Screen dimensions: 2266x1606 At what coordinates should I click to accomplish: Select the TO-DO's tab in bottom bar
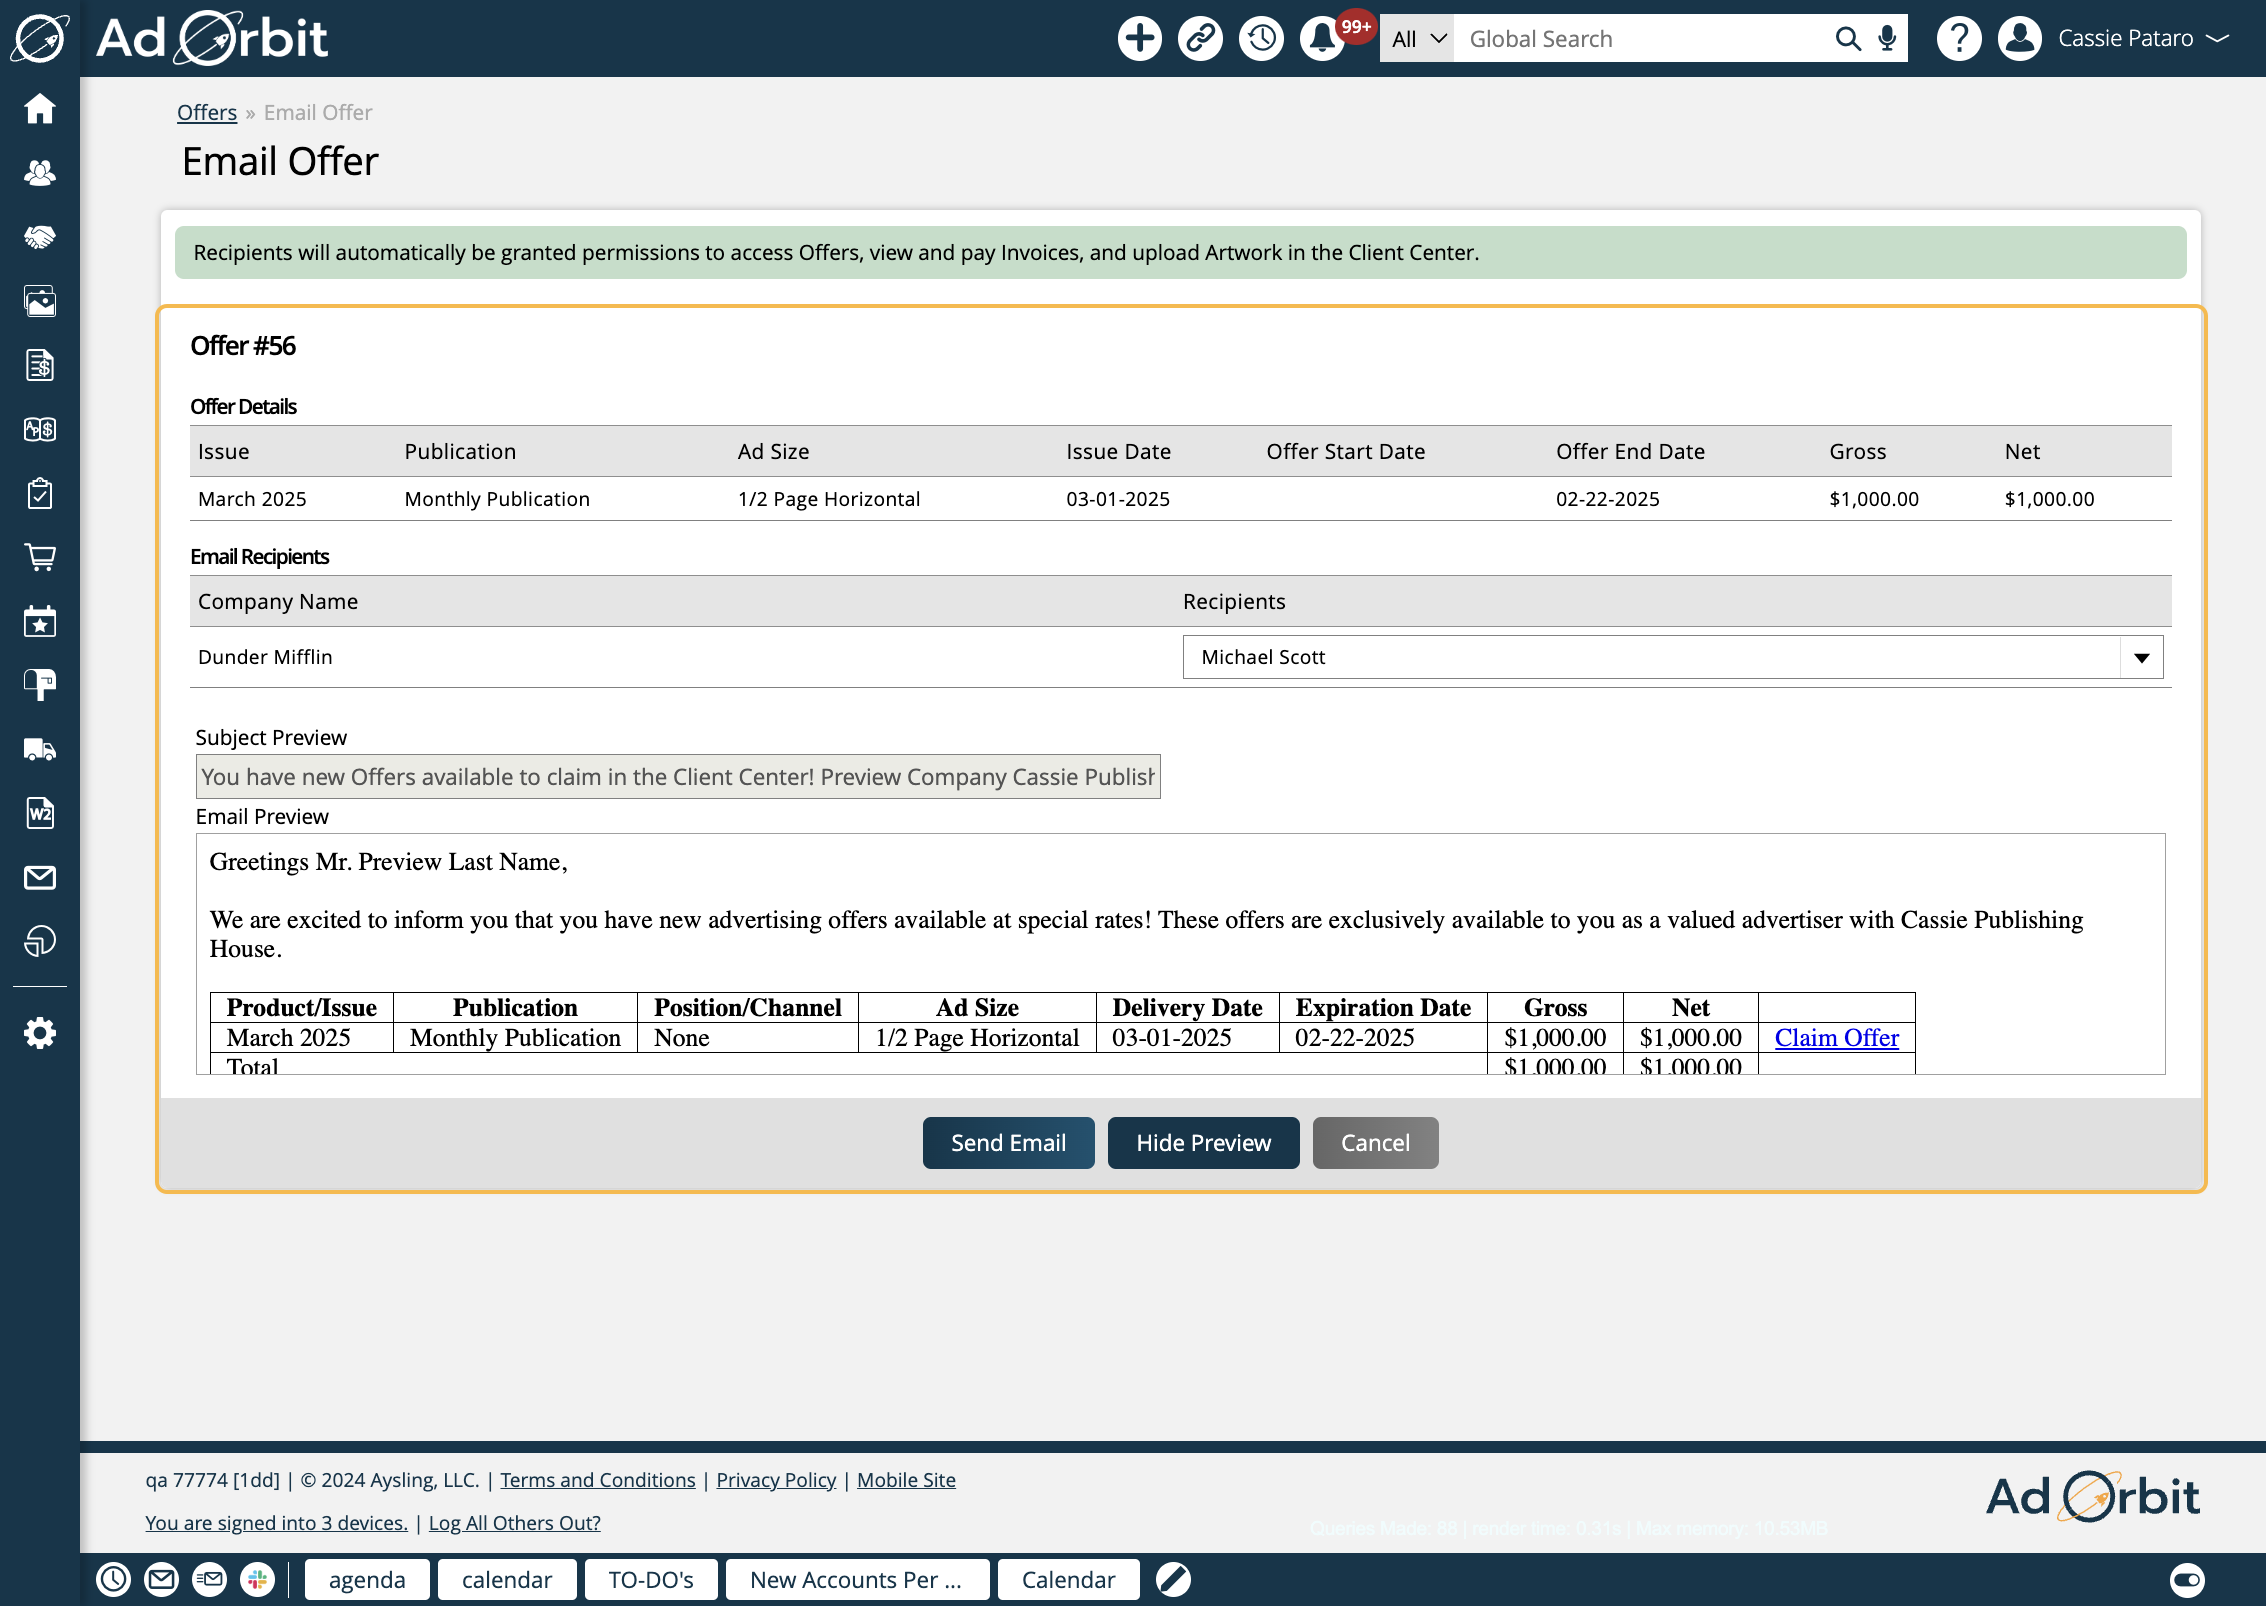(650, 1580)
